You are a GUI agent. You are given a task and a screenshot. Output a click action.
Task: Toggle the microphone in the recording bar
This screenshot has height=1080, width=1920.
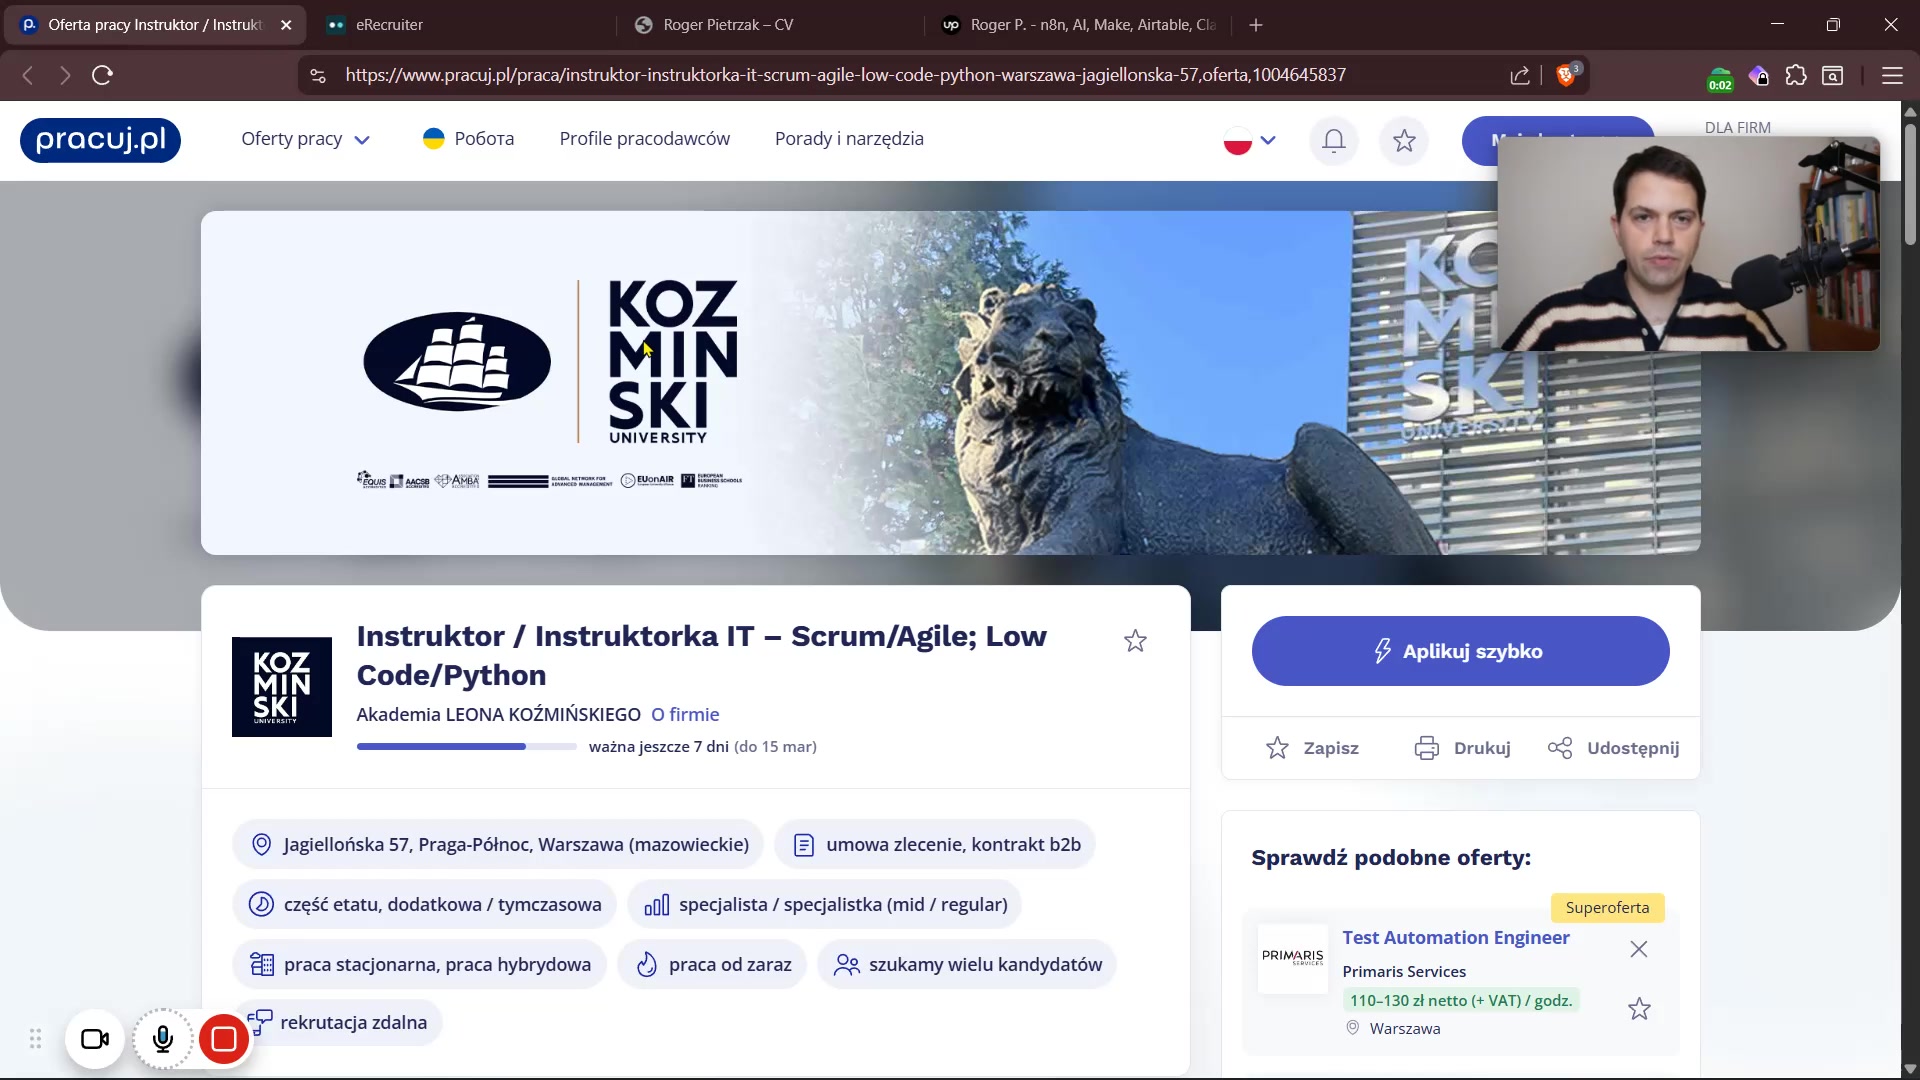pyautogui.click(x=163, y=1040)
